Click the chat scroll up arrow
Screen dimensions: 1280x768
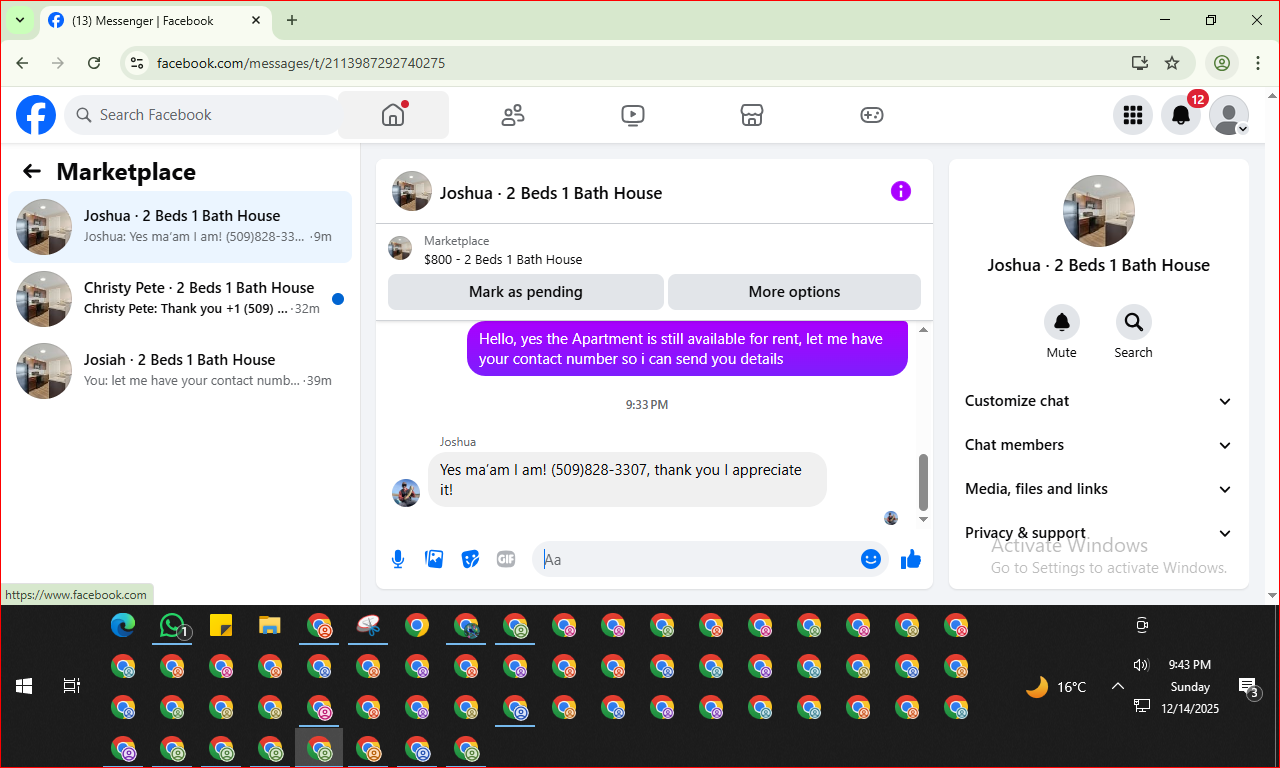(923, 330)
